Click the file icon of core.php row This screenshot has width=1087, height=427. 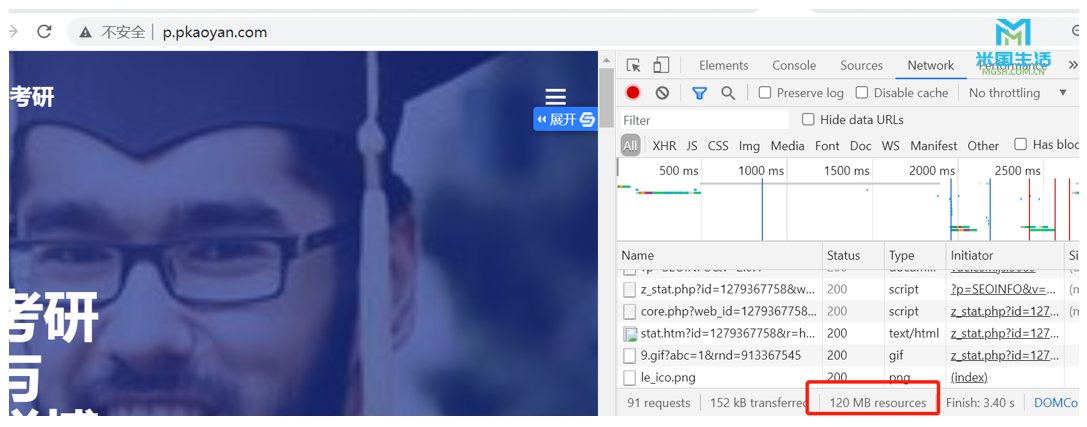[629, 311]
